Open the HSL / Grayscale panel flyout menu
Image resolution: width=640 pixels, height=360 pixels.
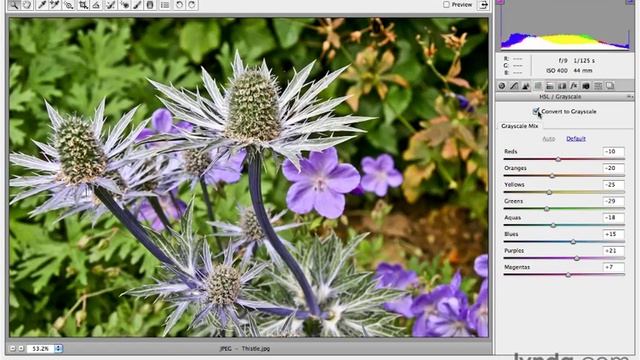(x=630, y=97)
